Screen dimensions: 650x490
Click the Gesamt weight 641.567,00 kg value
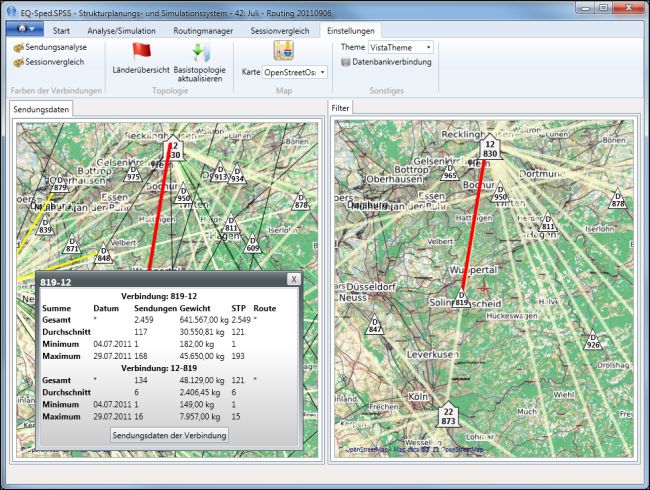[x=204, y=320]
